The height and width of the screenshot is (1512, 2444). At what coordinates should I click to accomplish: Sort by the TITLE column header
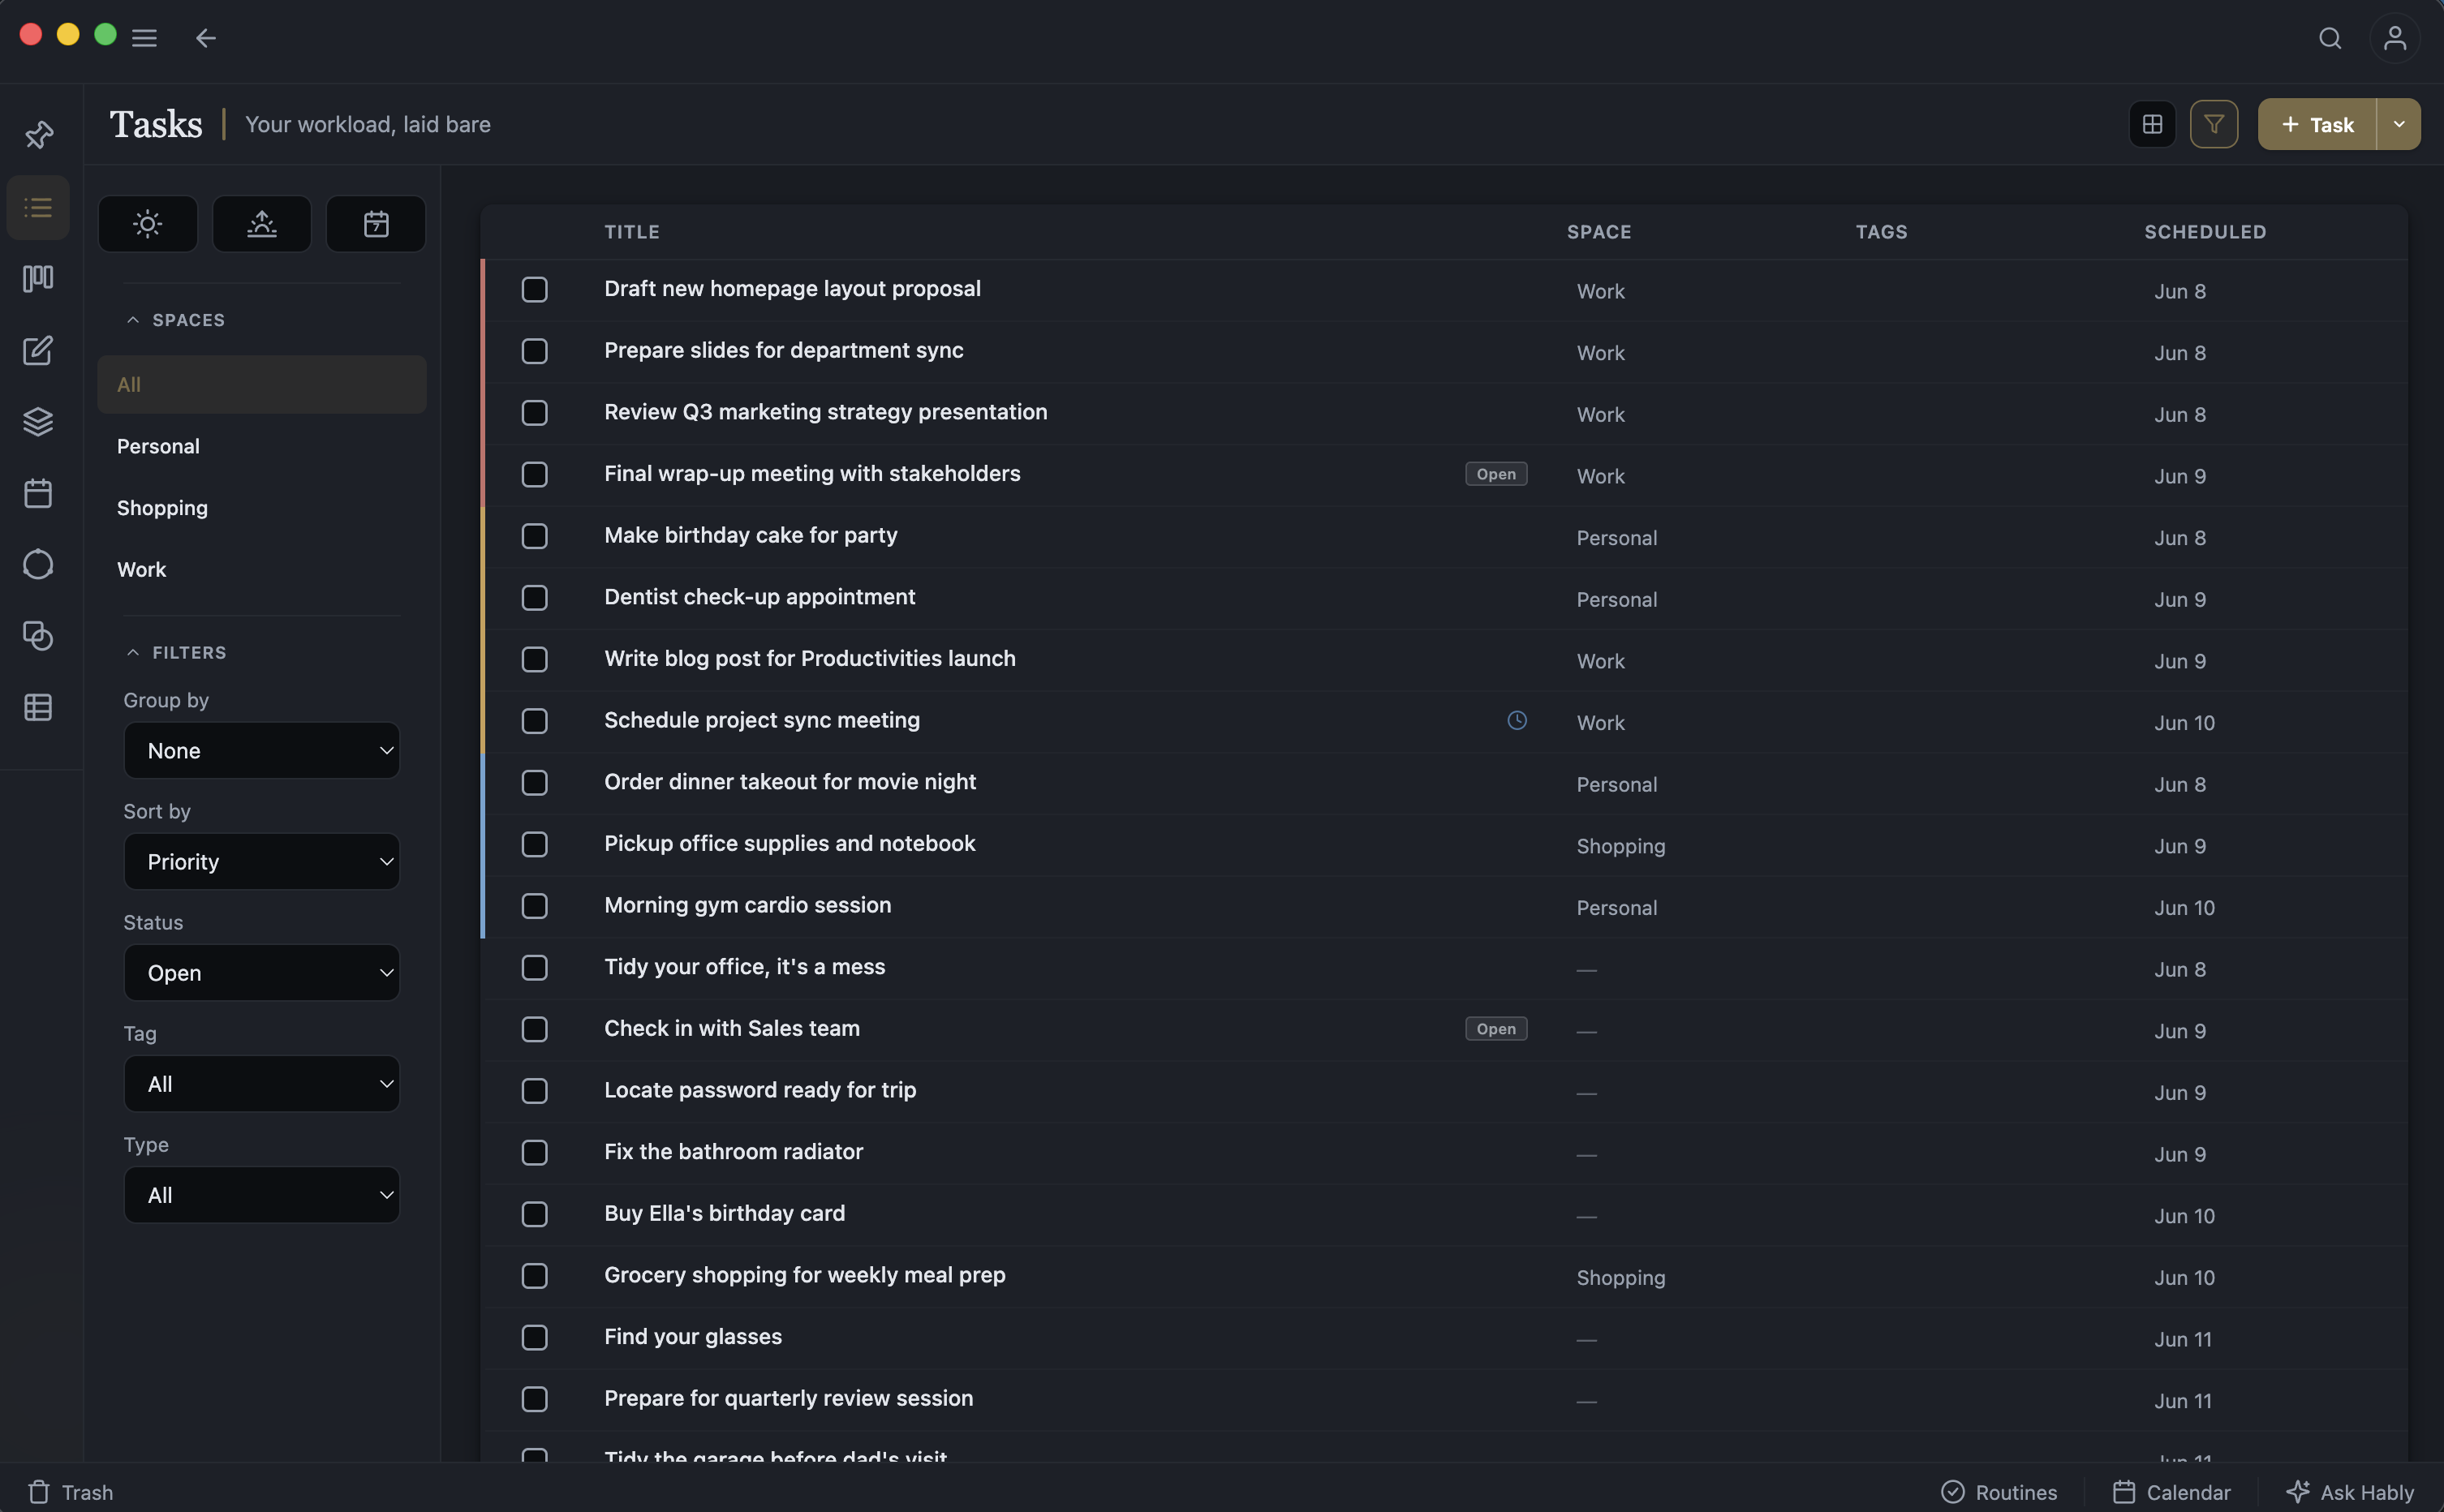[x=632, y=232]
